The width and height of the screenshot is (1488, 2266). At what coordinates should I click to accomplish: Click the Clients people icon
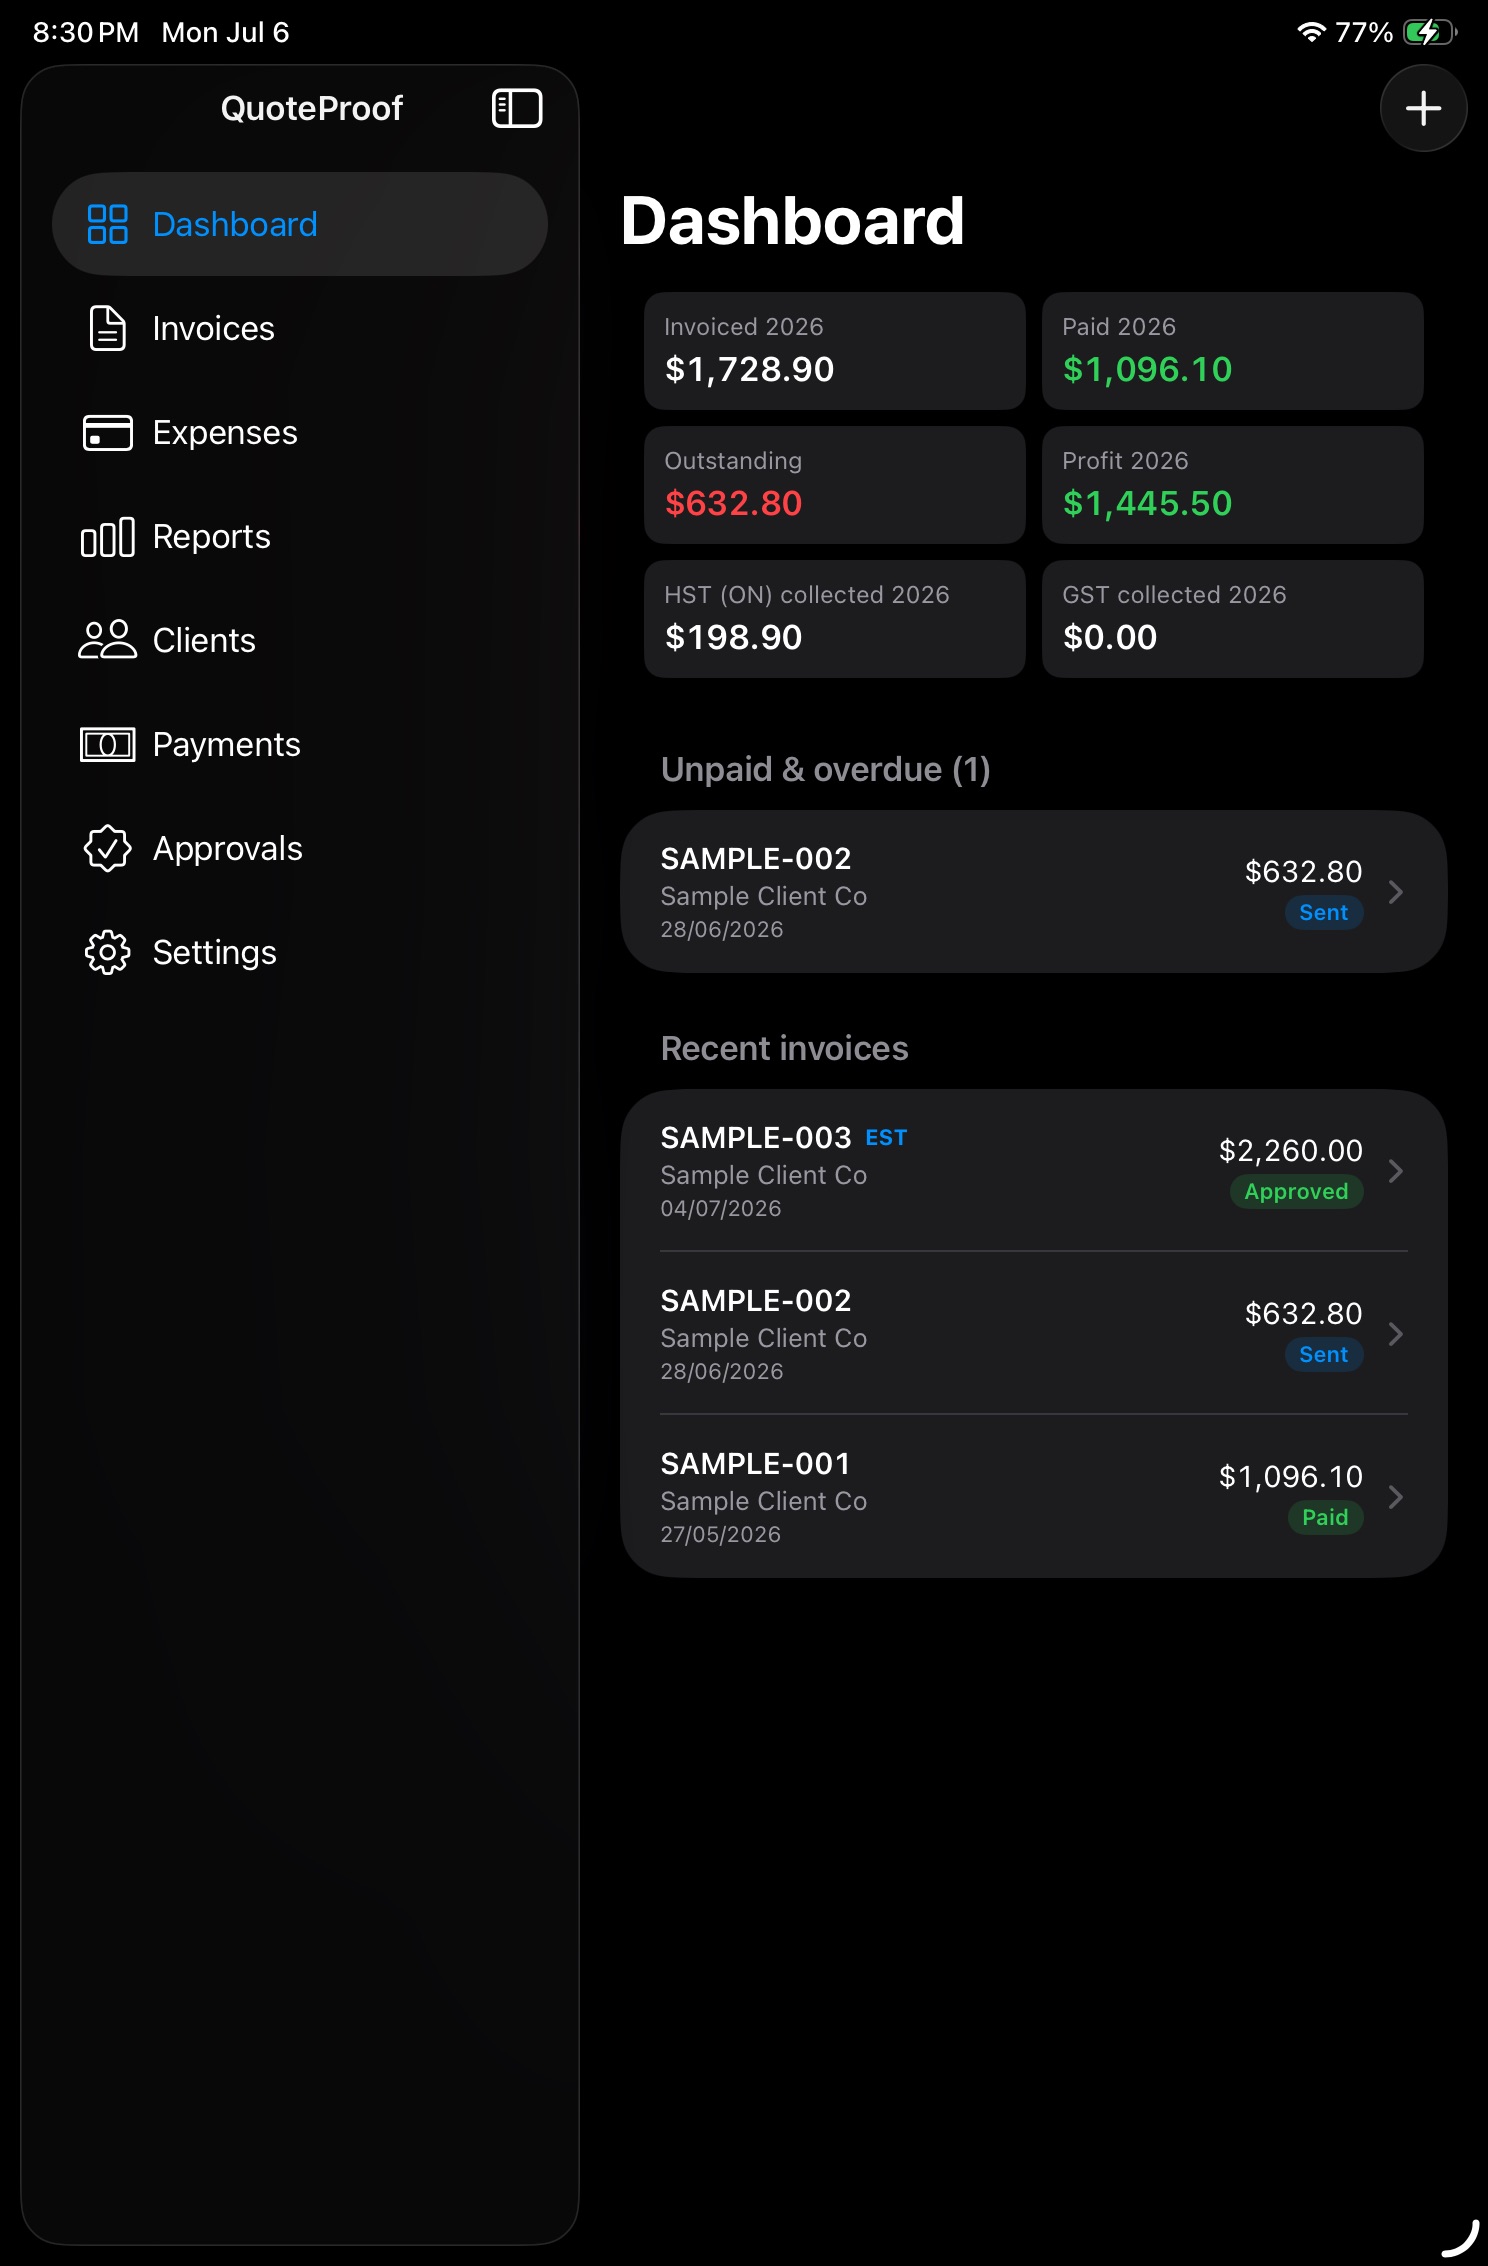tap(107, 640)
